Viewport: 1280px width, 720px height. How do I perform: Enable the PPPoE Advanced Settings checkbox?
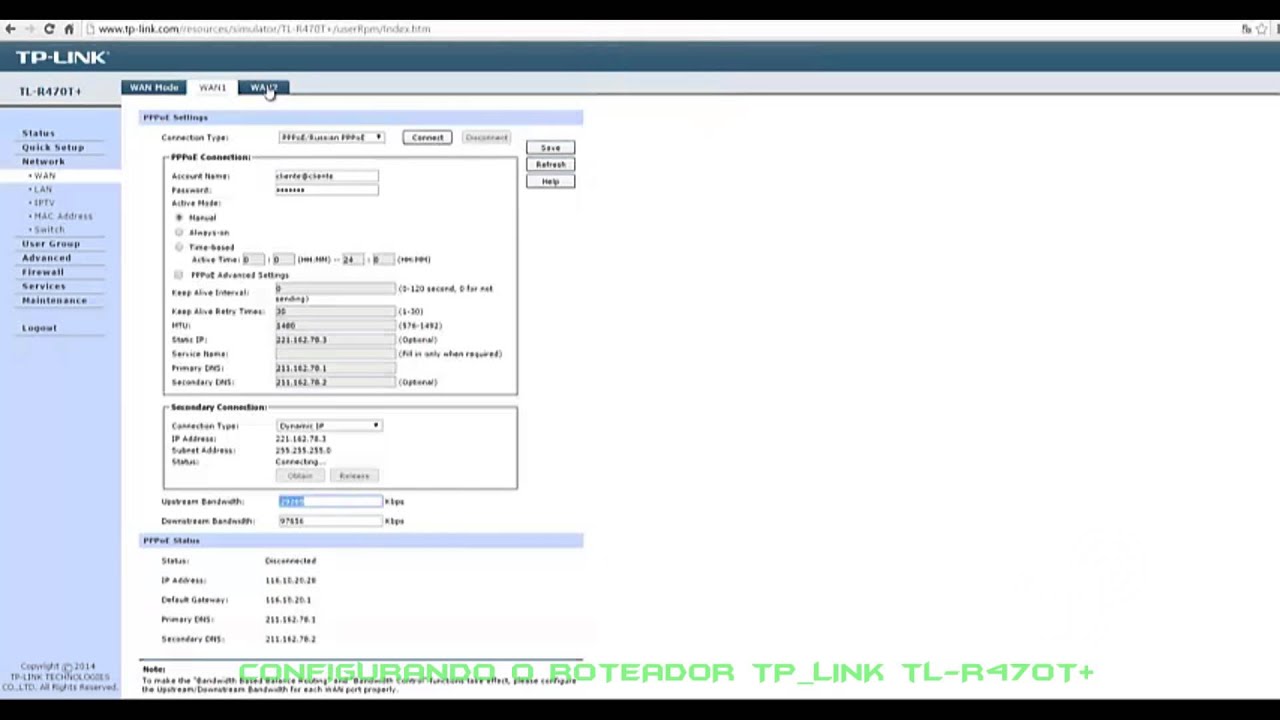179,275
